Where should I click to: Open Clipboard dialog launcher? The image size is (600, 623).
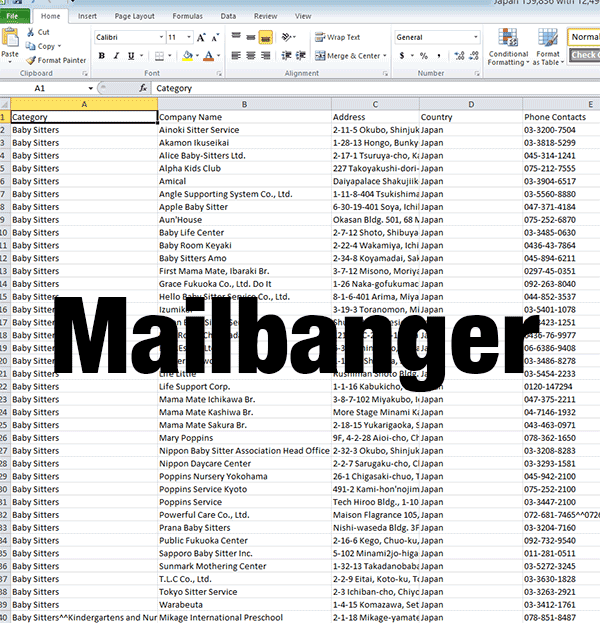(x=85, y=74)
